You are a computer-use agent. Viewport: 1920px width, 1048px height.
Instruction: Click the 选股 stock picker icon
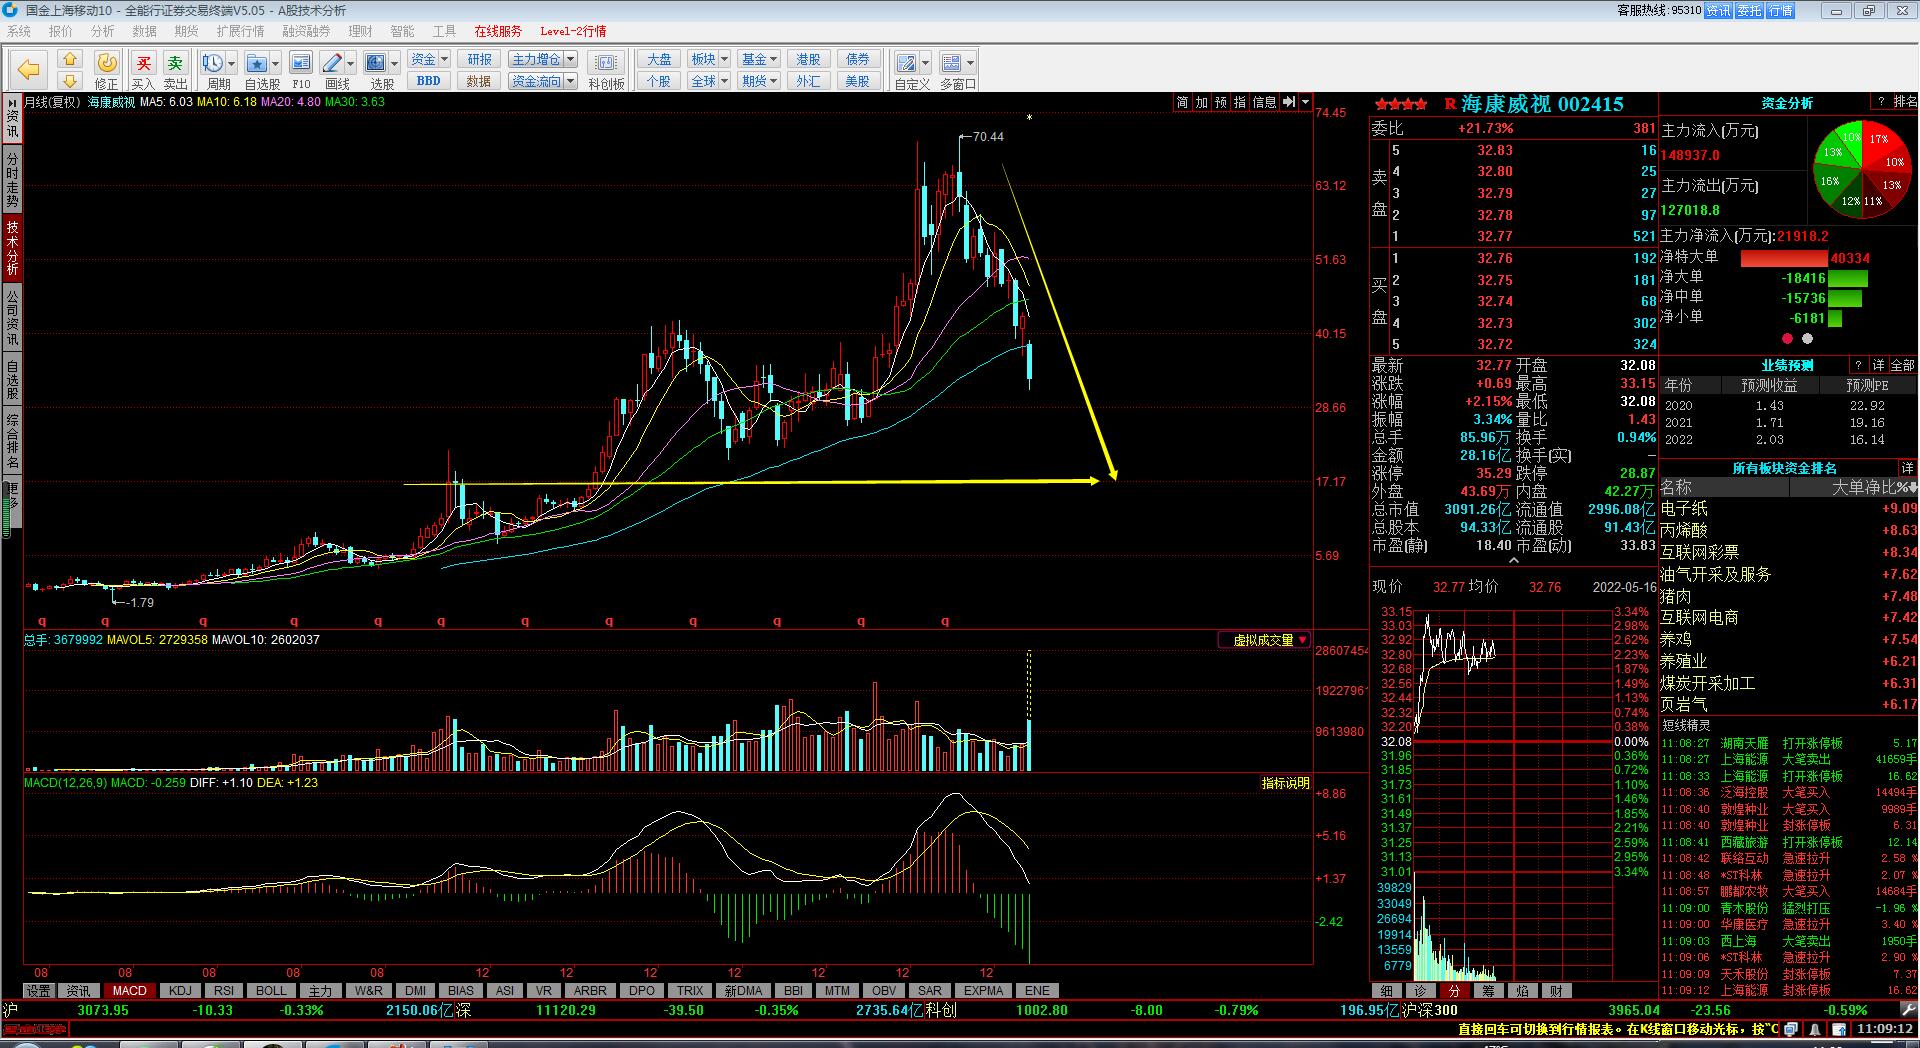click(x=376, y=63)
